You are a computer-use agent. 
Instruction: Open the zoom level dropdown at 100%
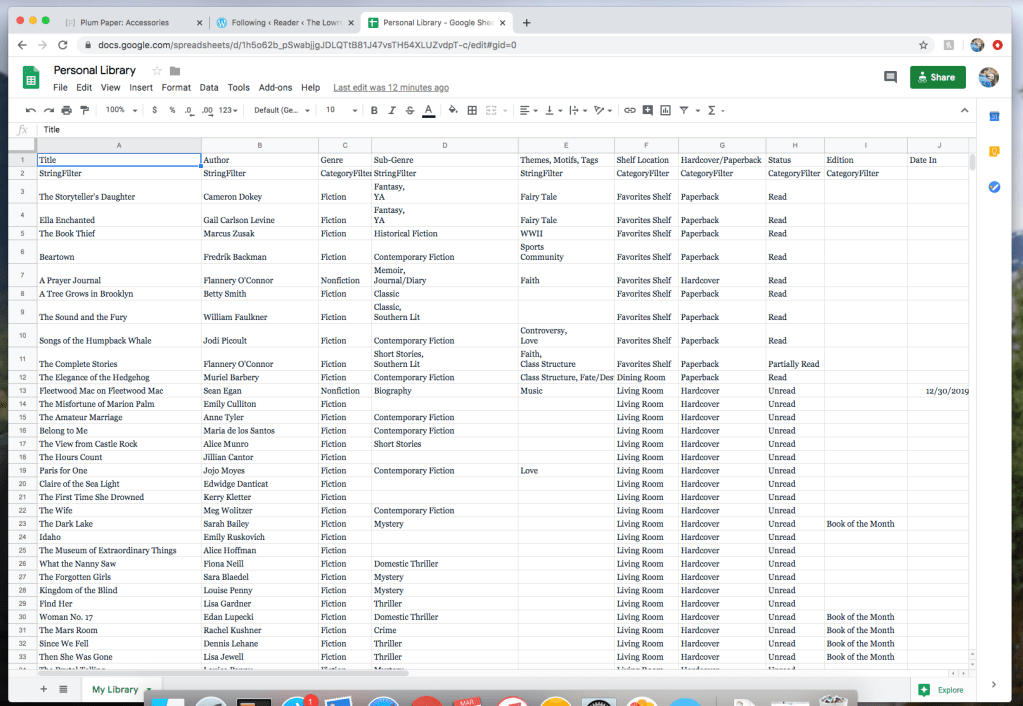120,110
